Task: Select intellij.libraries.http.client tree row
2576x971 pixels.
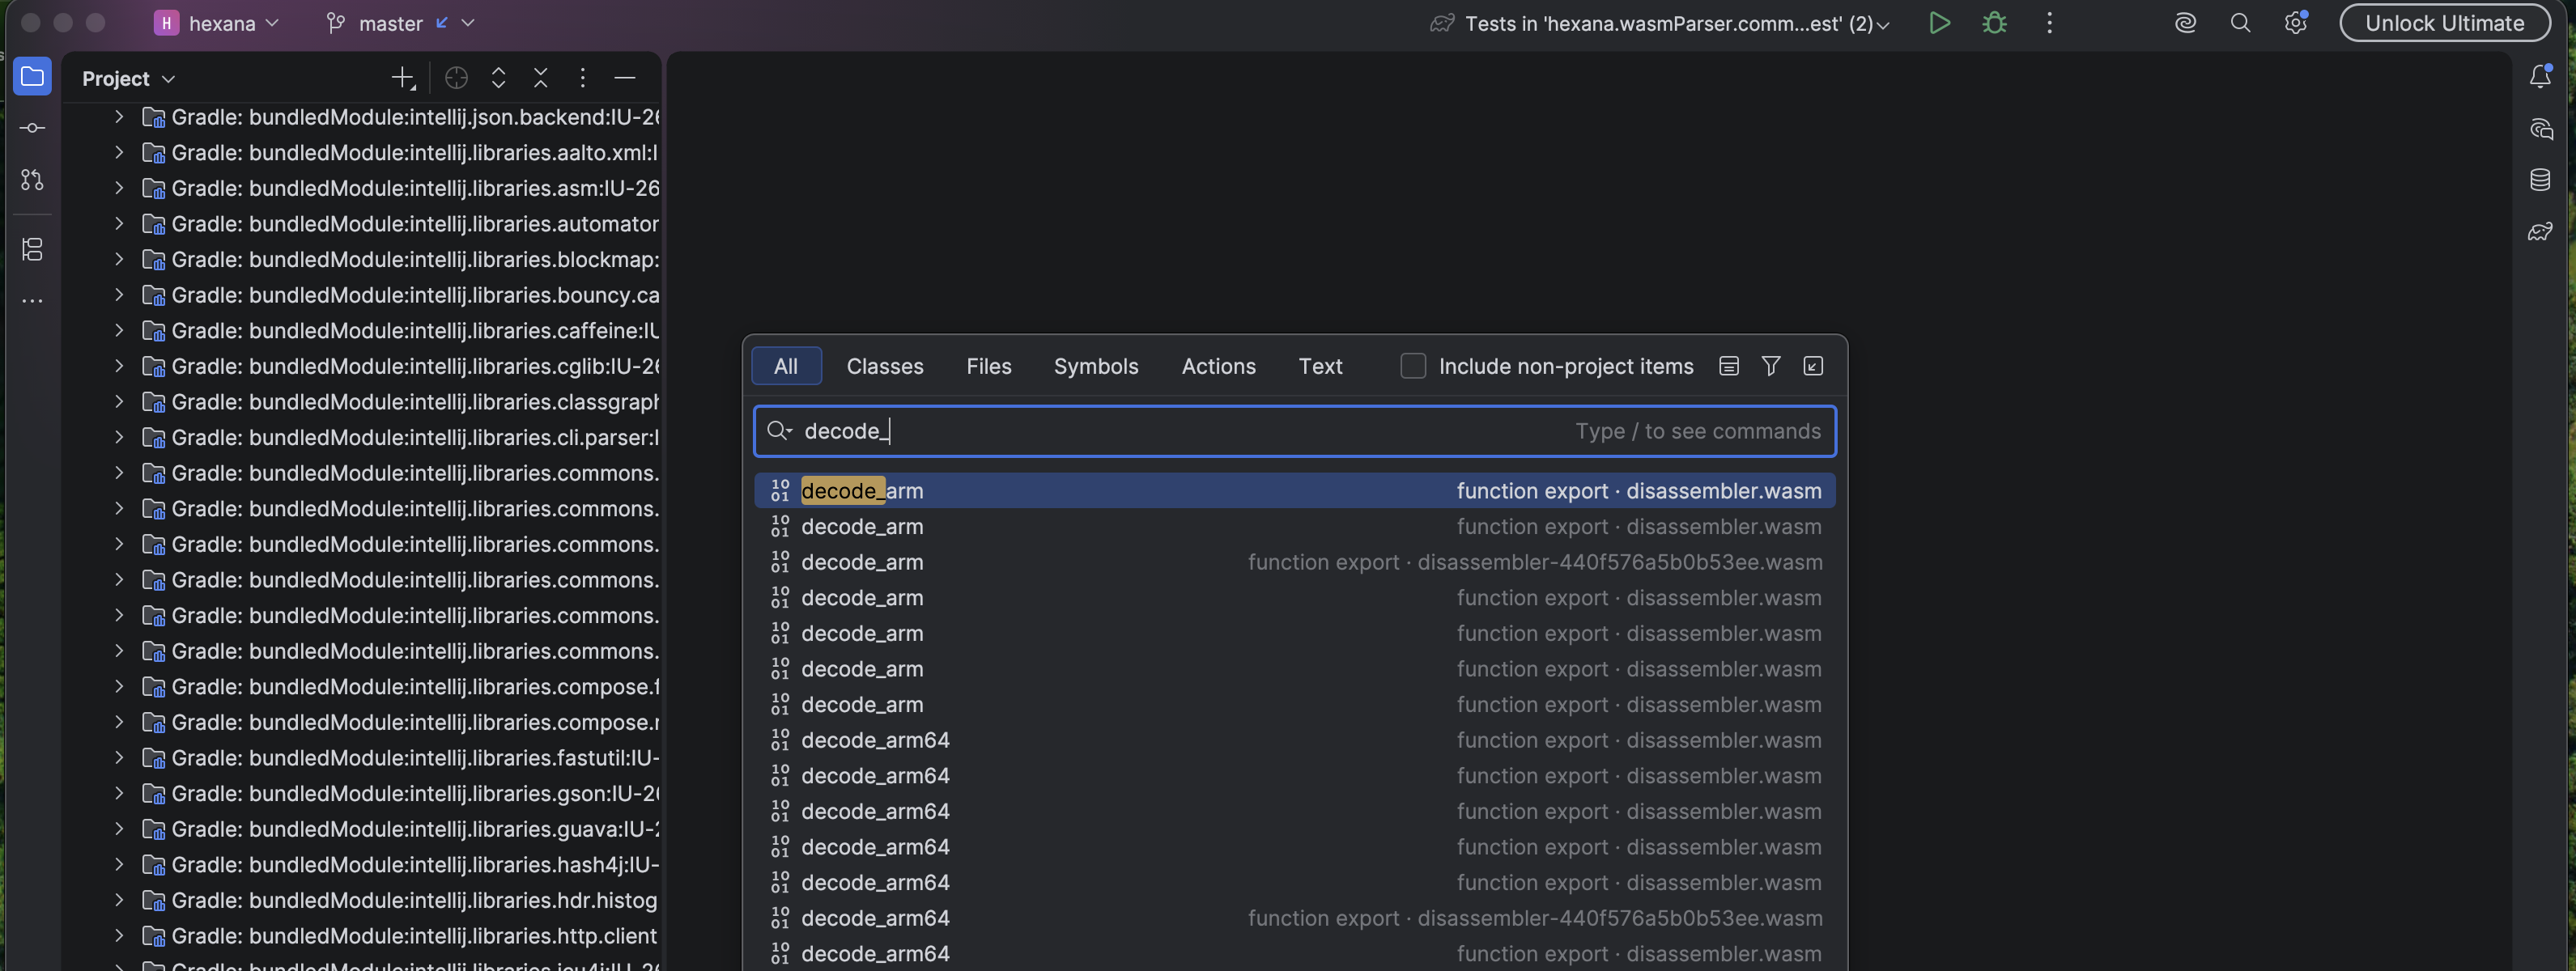Action: pos(361,936)
